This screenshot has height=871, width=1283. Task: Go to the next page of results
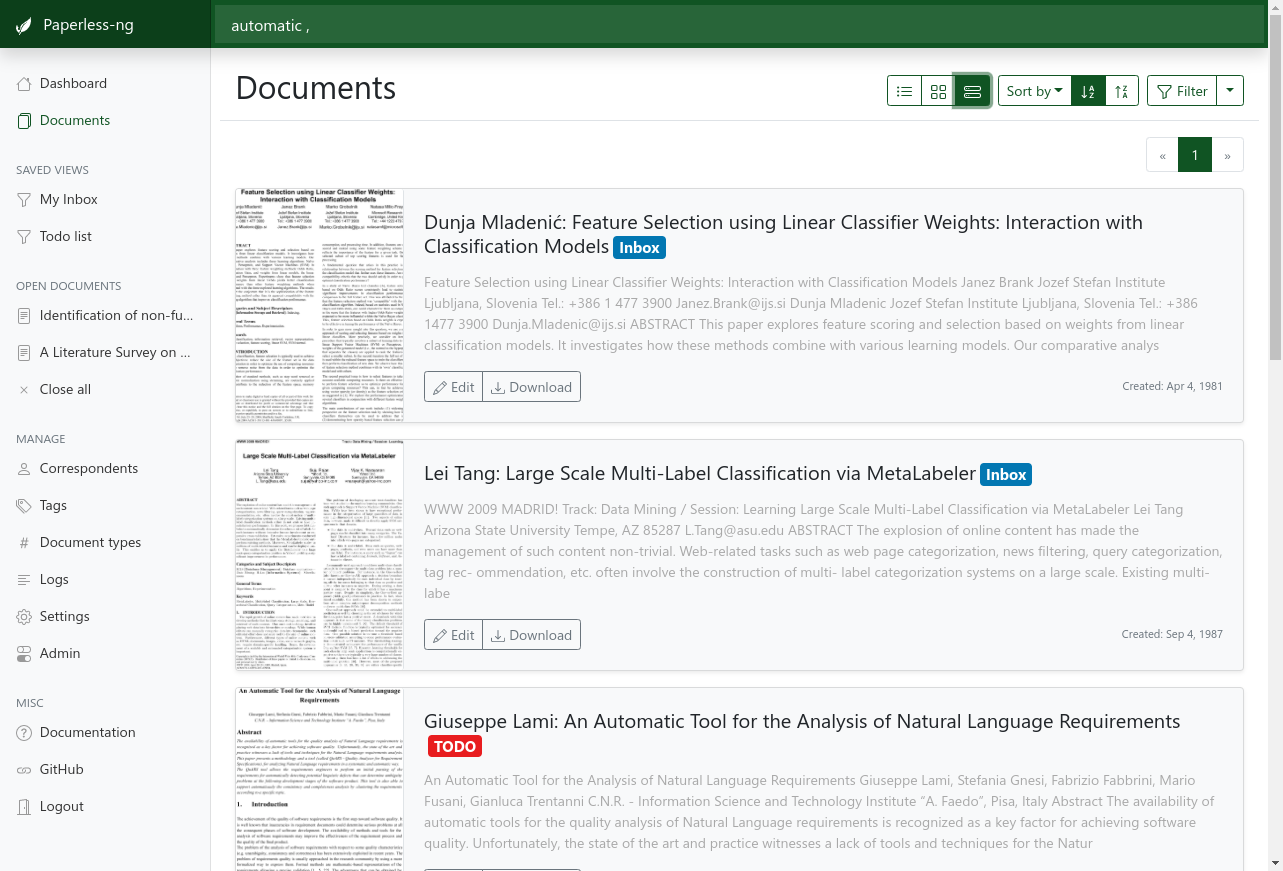(1227, 155)
